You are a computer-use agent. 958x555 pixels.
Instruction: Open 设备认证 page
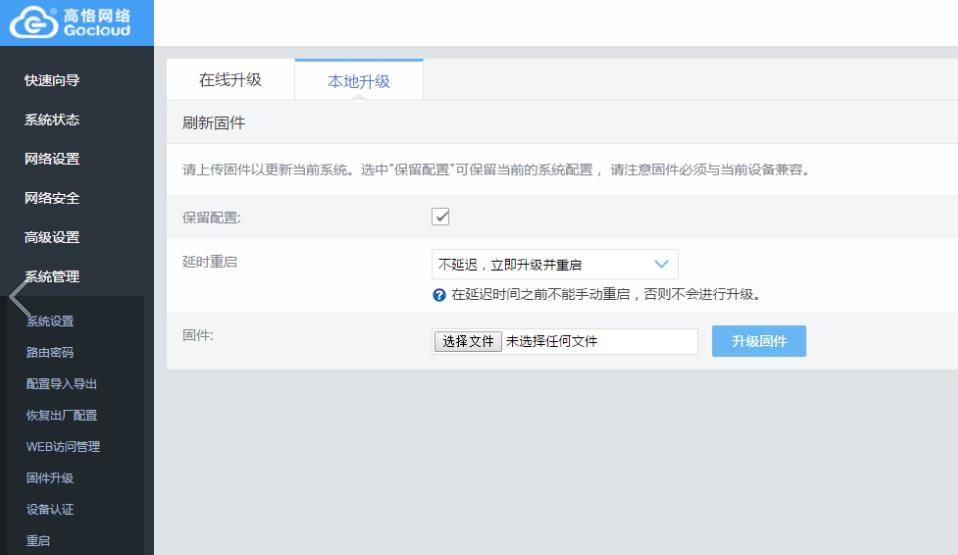[50, 509]
